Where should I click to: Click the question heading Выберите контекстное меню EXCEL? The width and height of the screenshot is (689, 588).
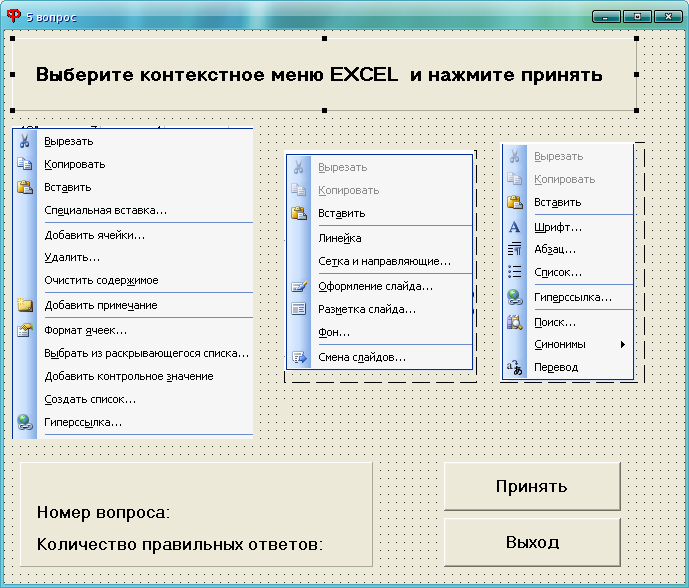click(319, 75)
